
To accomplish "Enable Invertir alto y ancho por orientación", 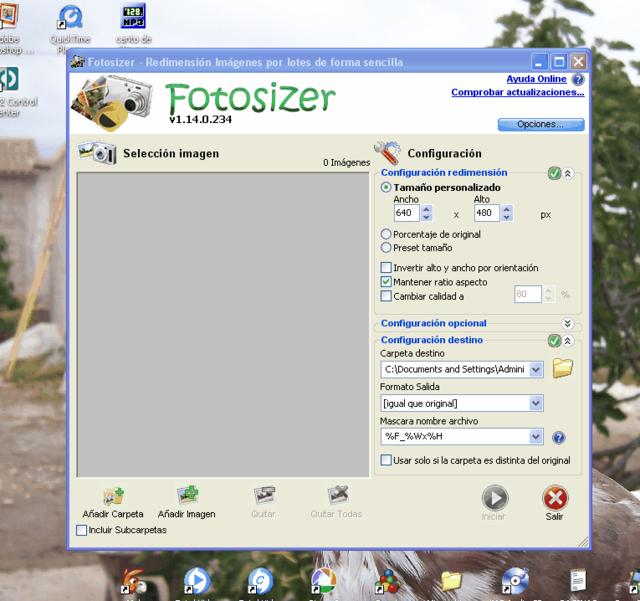I will pyautogui.click(x=386, y=268).
